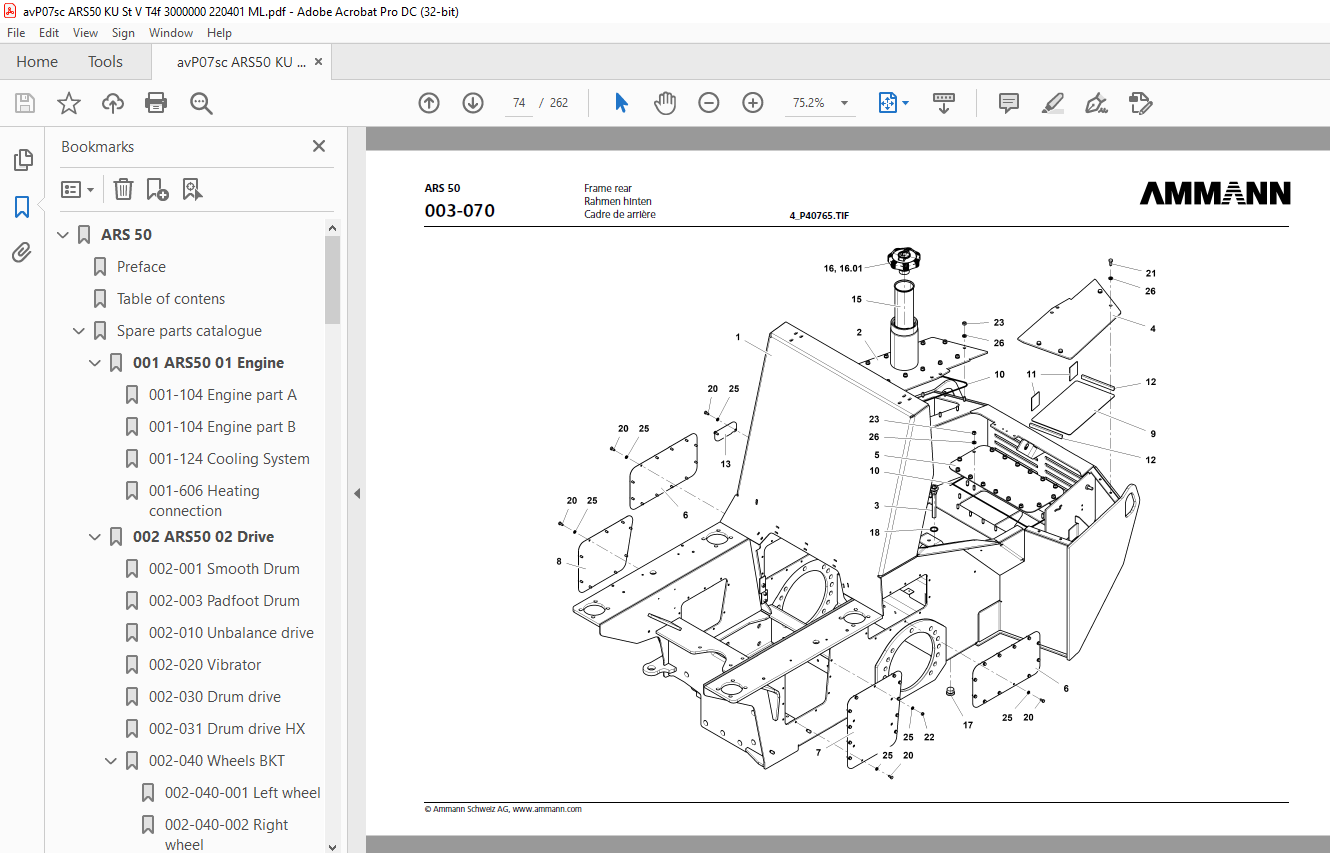Open 002-010 Unbalance drive bookmark

tap(231, 633)
